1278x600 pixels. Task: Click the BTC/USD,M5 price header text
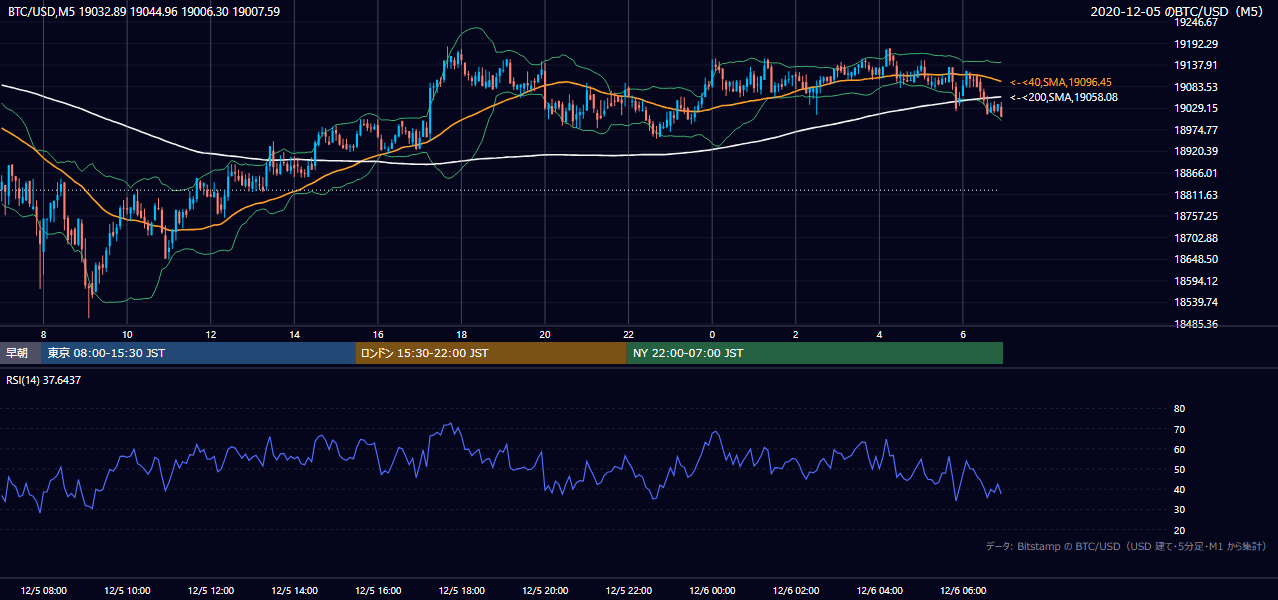pos(144,11)
